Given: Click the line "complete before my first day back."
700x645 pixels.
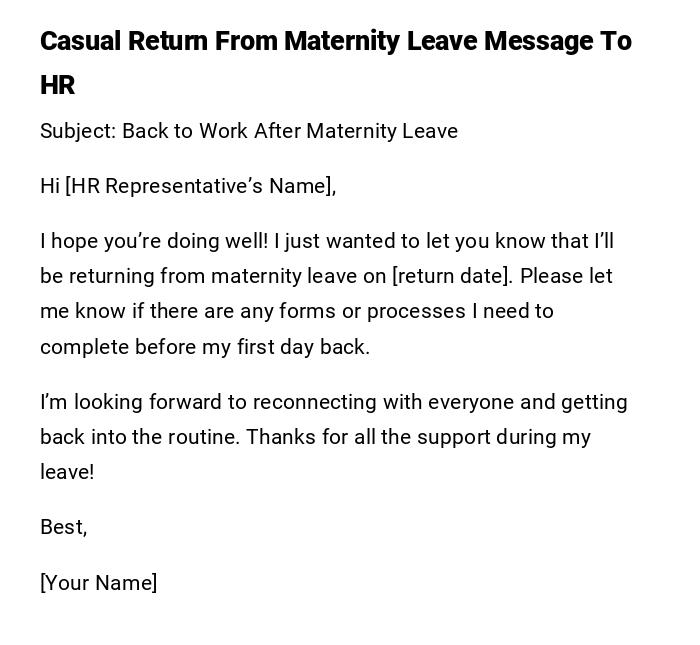Looking at the screenshot, I should [205, 347].
